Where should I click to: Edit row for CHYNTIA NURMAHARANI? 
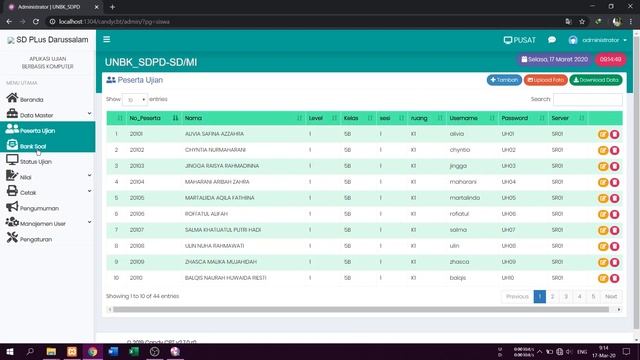tap(603, 150)
